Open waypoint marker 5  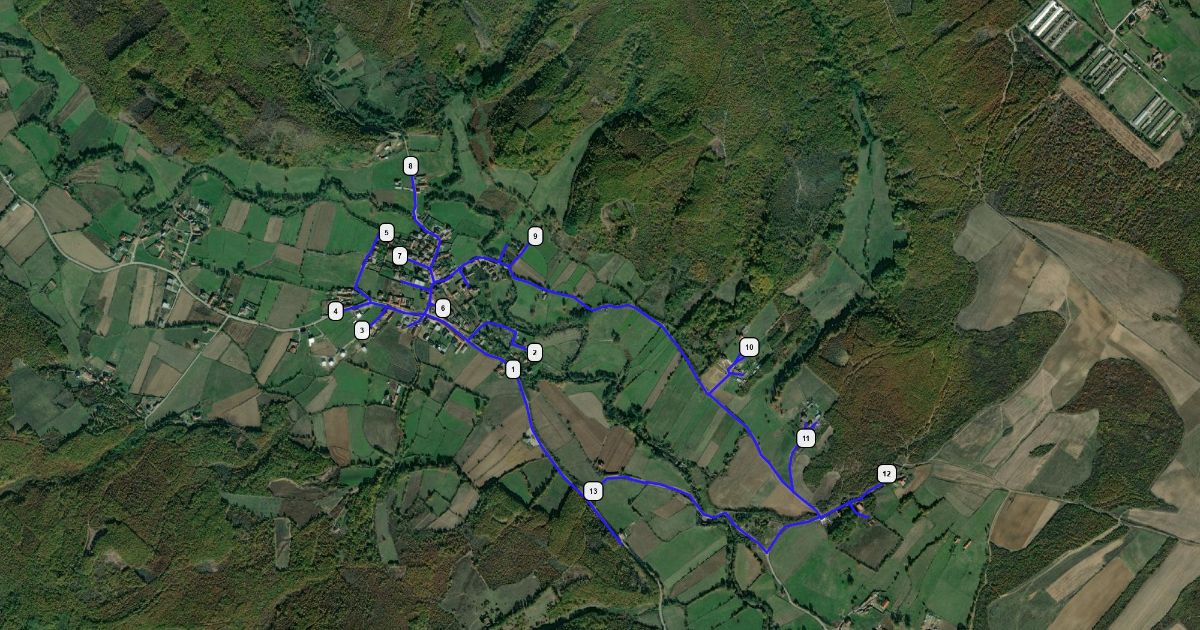click(386, 233)
